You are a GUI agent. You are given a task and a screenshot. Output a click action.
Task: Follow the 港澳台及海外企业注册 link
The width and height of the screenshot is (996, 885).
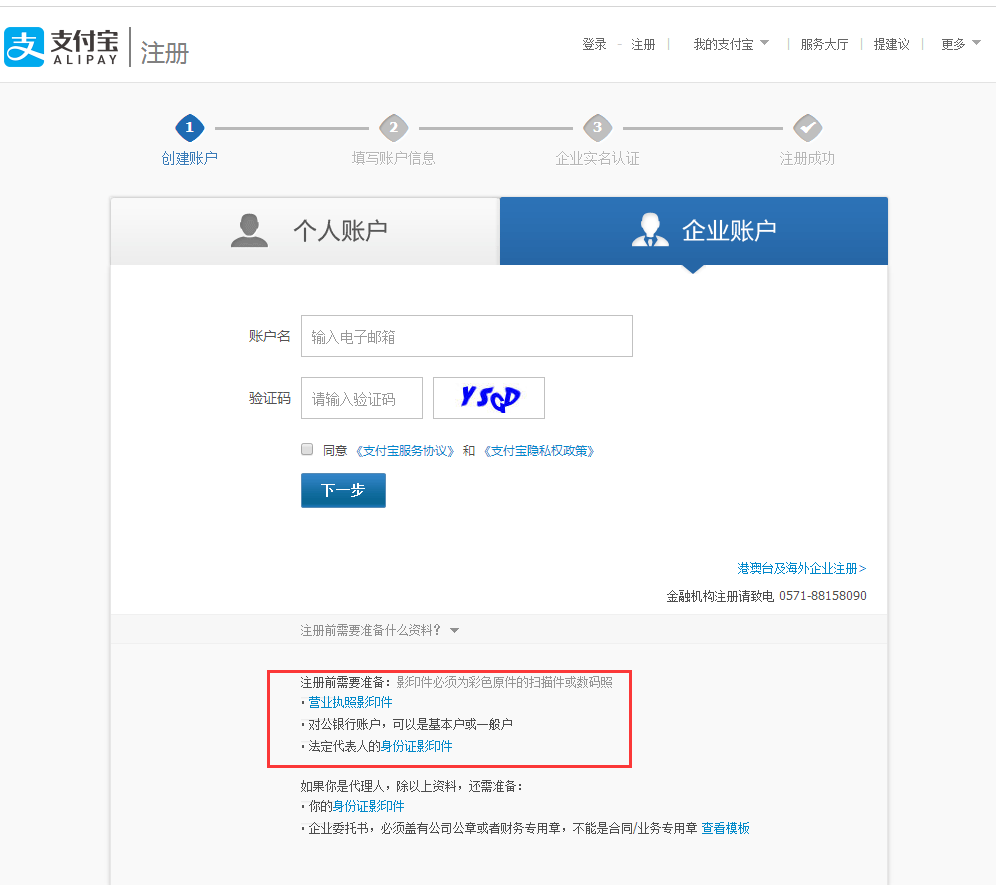pyautogui.click(x=802, y=568)
